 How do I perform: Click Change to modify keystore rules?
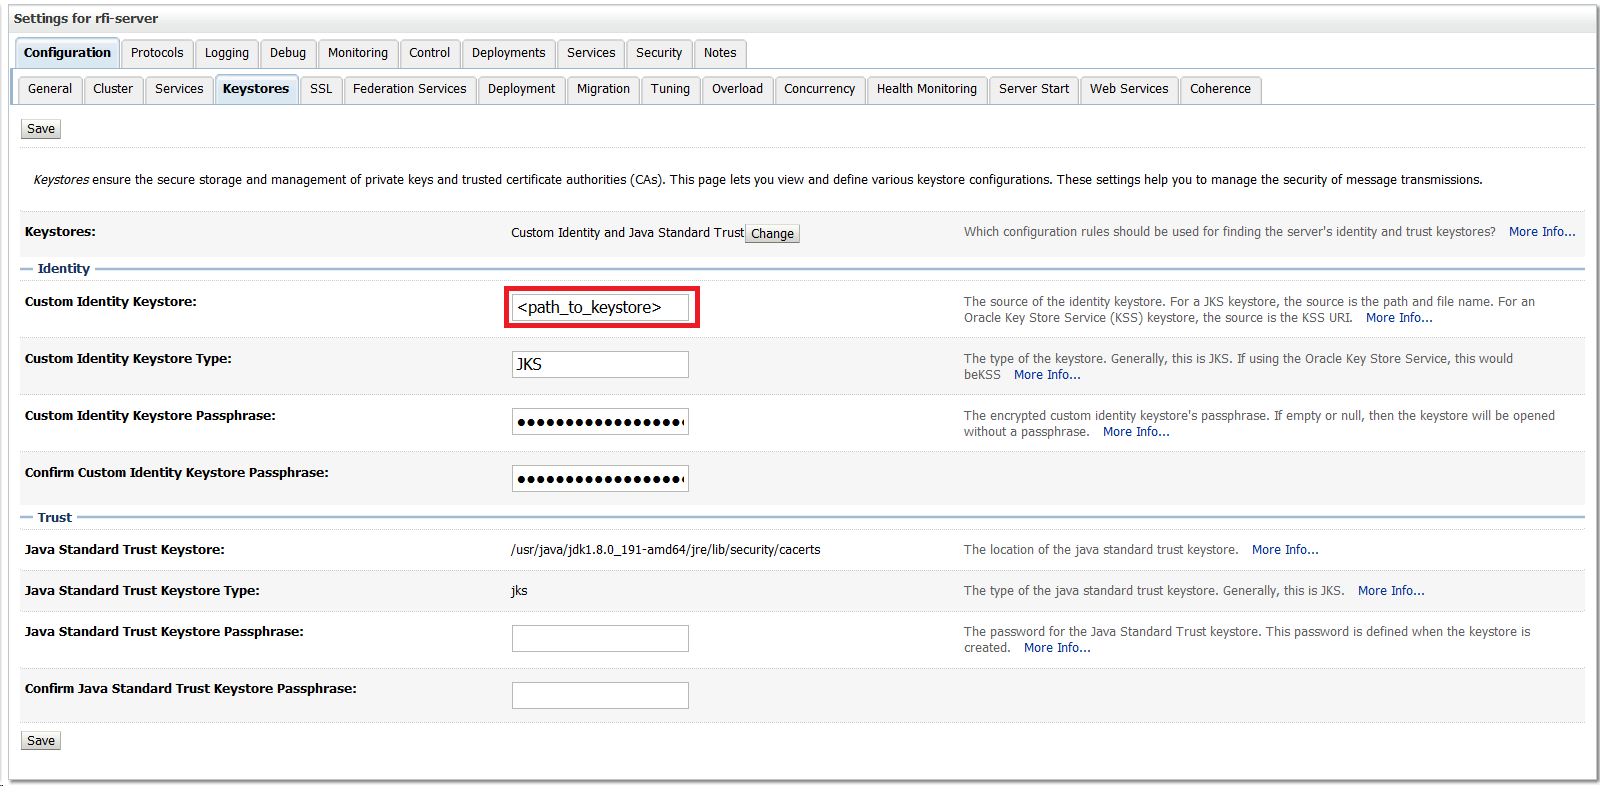tap(773, 234)
